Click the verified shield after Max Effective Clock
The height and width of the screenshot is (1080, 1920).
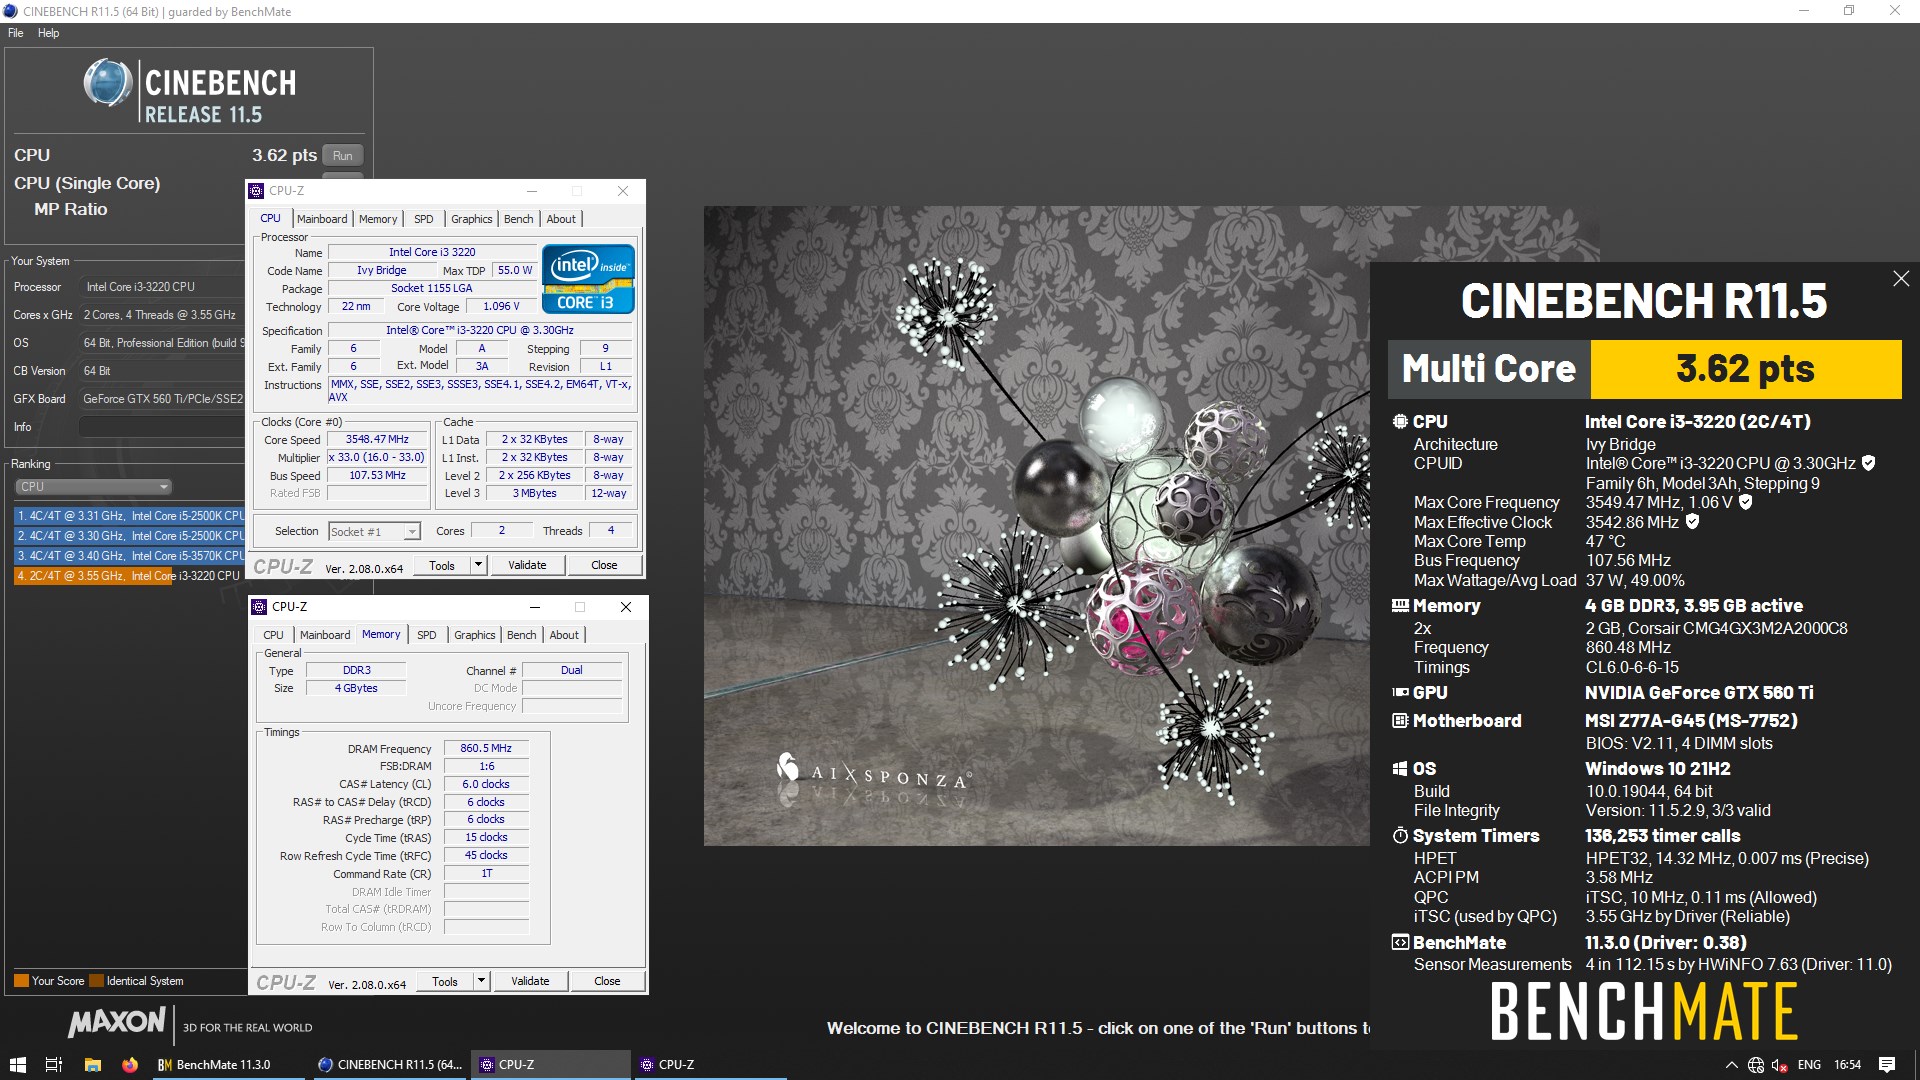click(1692, 522)
